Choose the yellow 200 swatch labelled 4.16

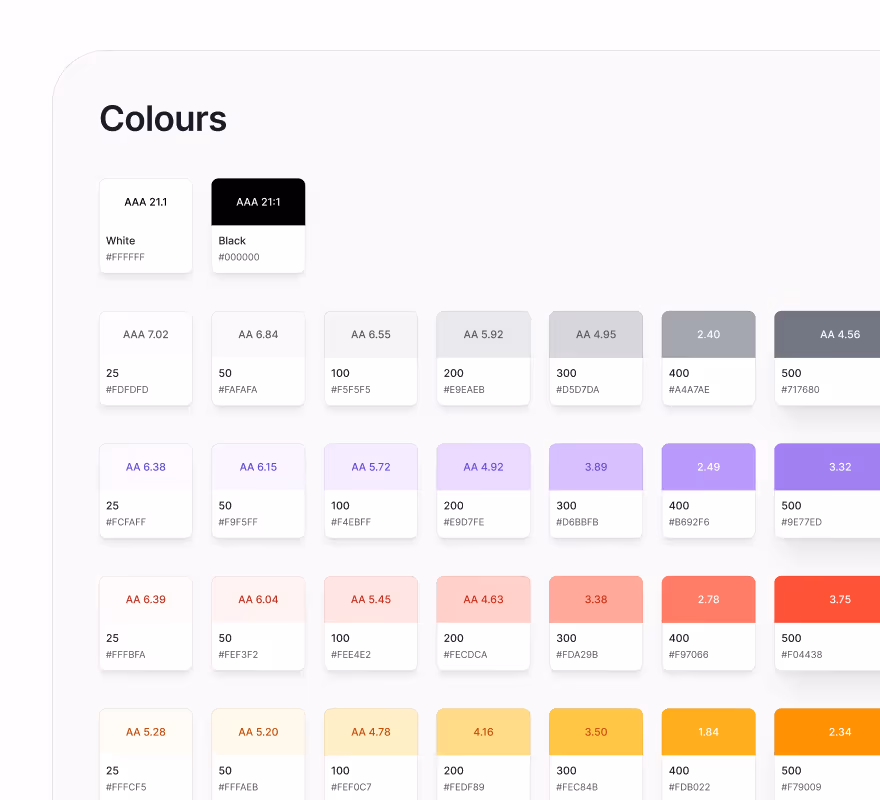pyautogui.click(x=484, y=754)
